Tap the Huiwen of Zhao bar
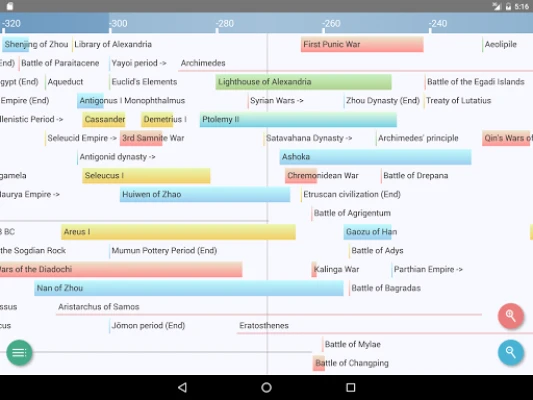533x400 pixels. point(205,194)
